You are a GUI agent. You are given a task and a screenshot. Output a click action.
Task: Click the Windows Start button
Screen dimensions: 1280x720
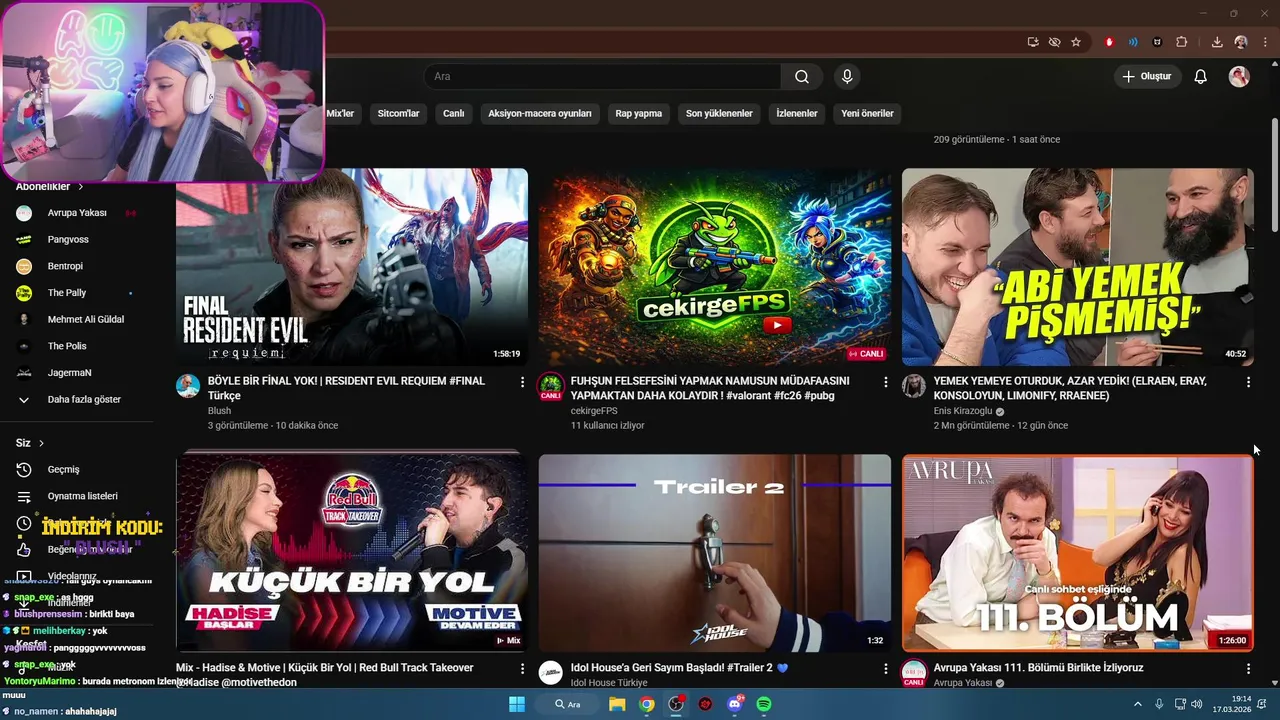[517, 704]
